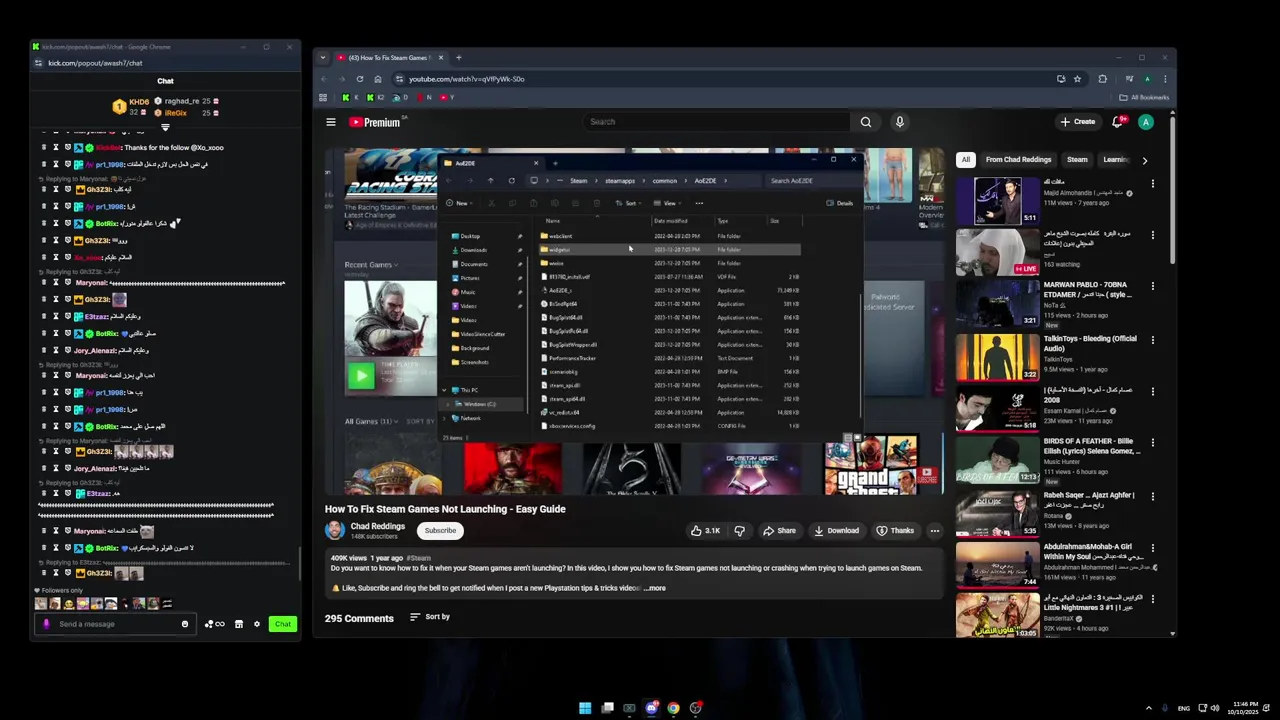Open Discord from the taskbar
This screenshot has height=720, width=1280.
(651, 708)
